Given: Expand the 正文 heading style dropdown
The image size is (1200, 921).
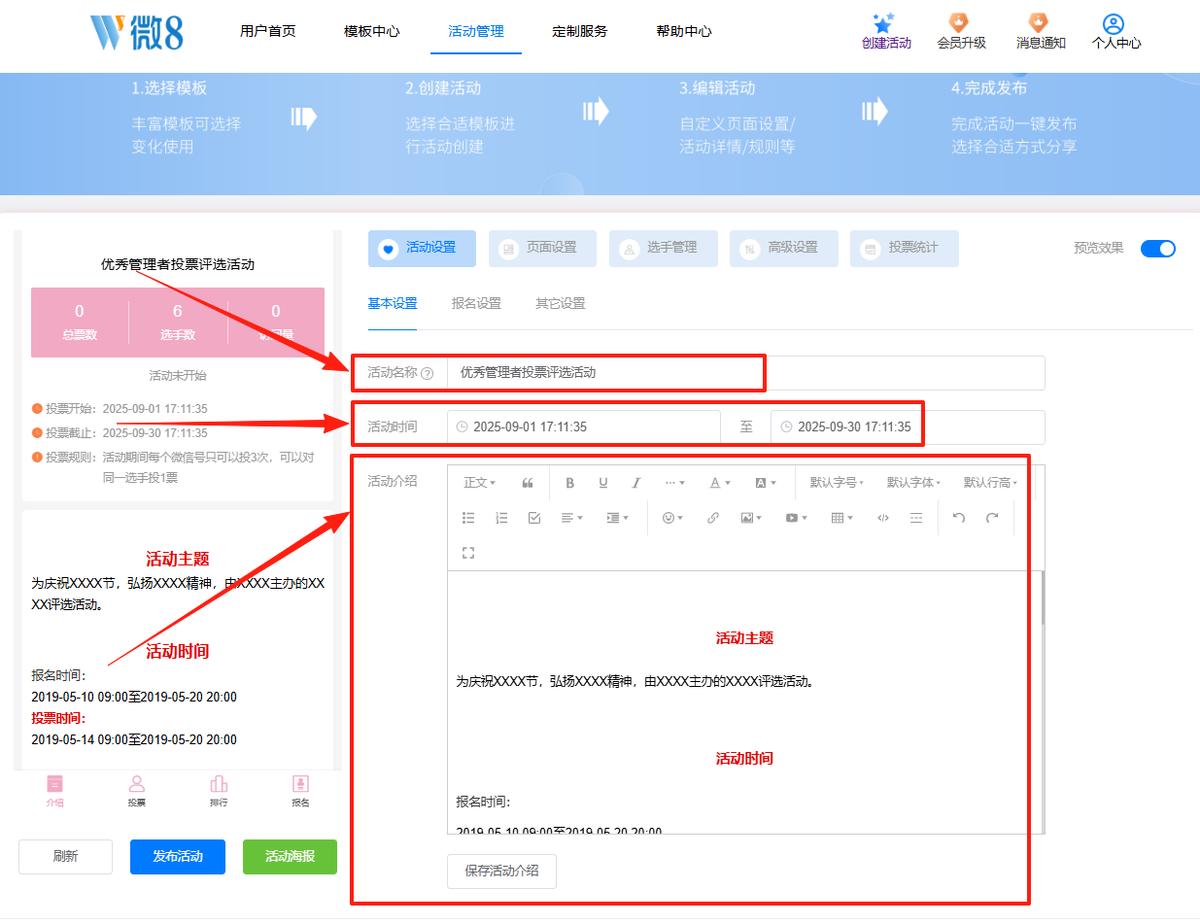Looking at the screenshot, I should (479, 483).
